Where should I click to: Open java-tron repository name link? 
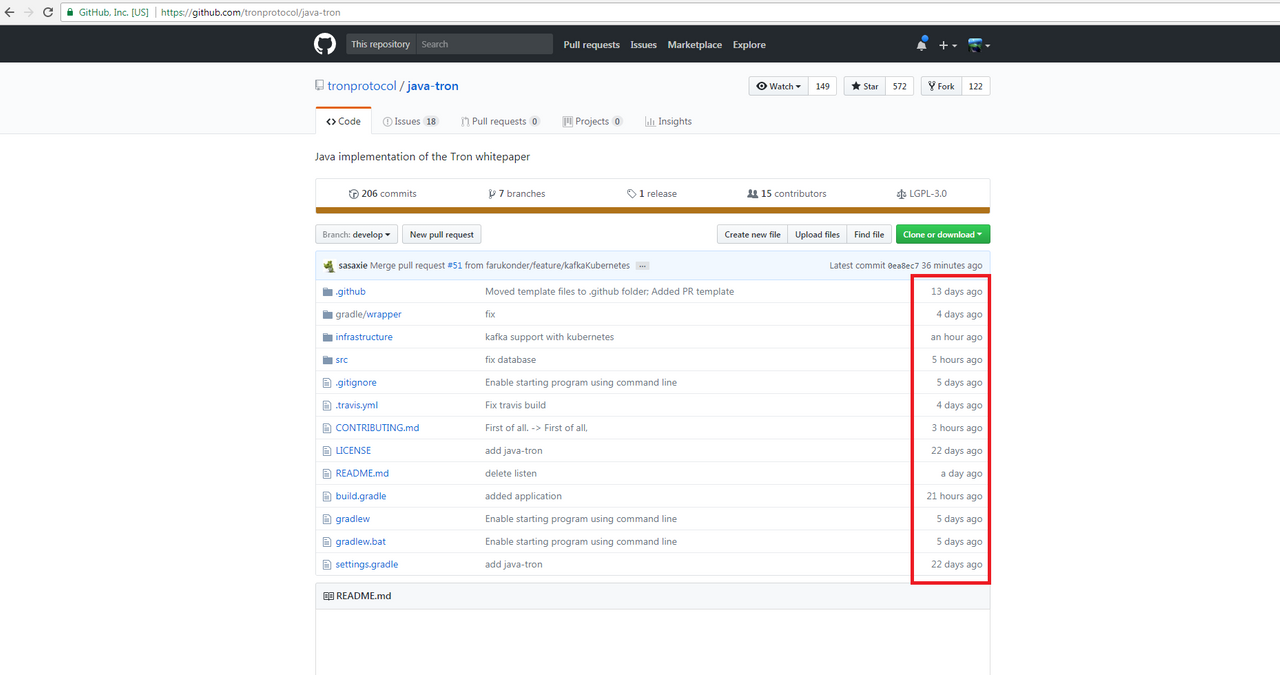pos(433,86)
